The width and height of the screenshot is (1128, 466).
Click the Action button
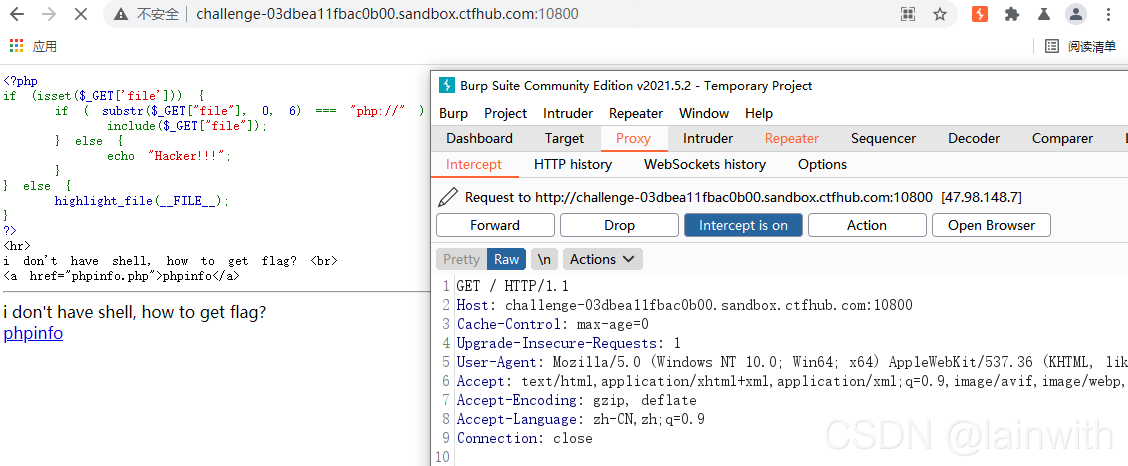point(867,225)
